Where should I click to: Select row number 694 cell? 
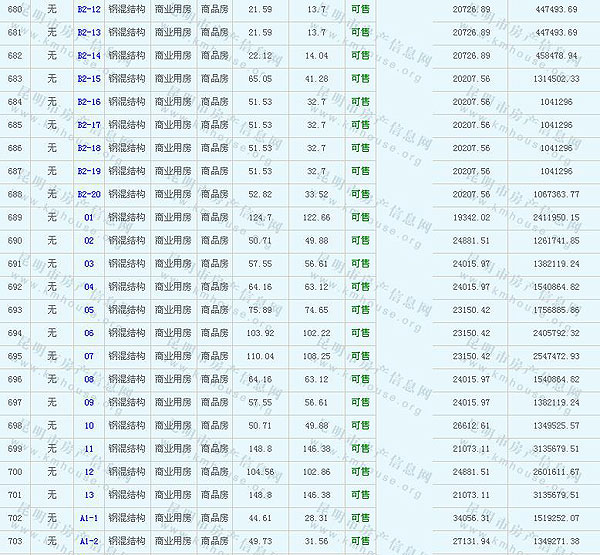(15, 333)
